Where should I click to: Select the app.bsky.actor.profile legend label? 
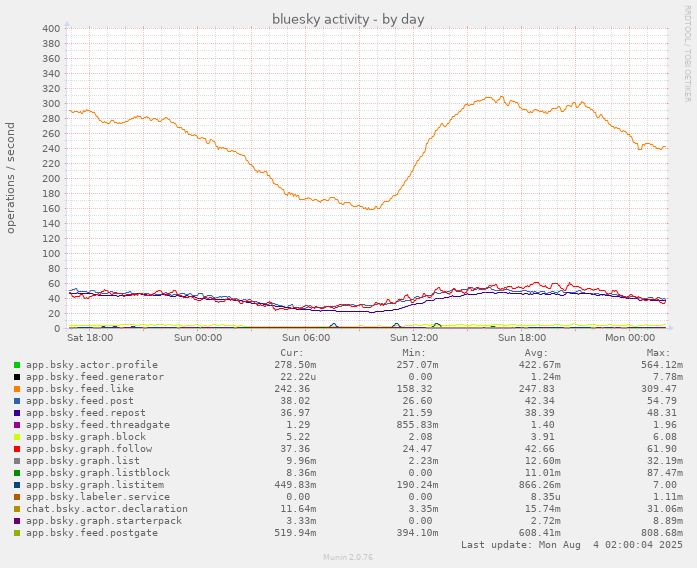92,365
